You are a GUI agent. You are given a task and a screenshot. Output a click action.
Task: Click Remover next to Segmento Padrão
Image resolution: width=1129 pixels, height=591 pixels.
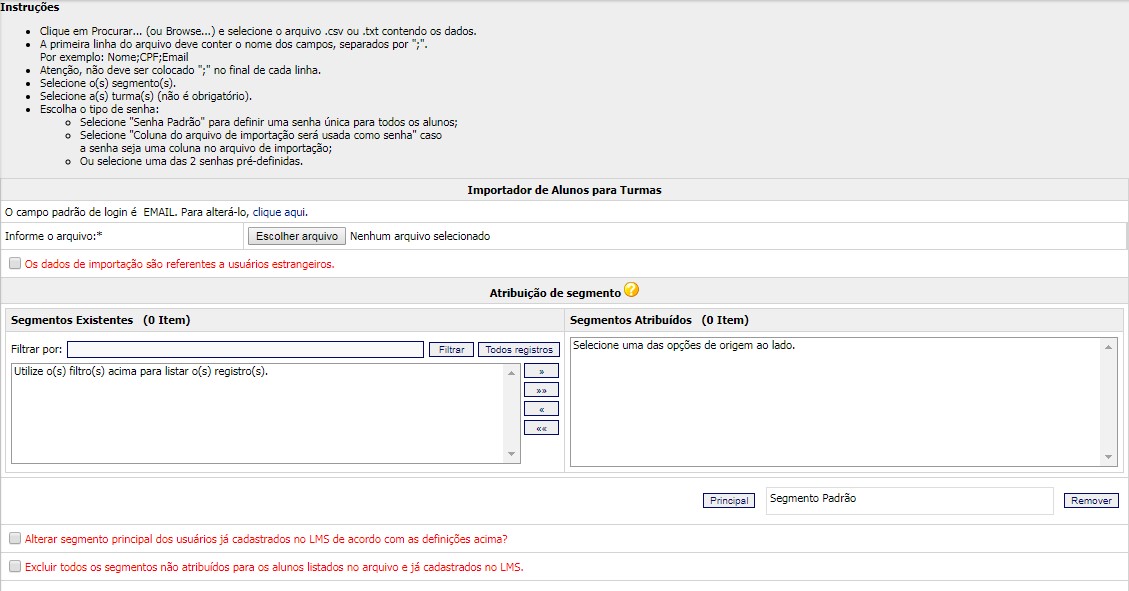[x=1091, y=500]
